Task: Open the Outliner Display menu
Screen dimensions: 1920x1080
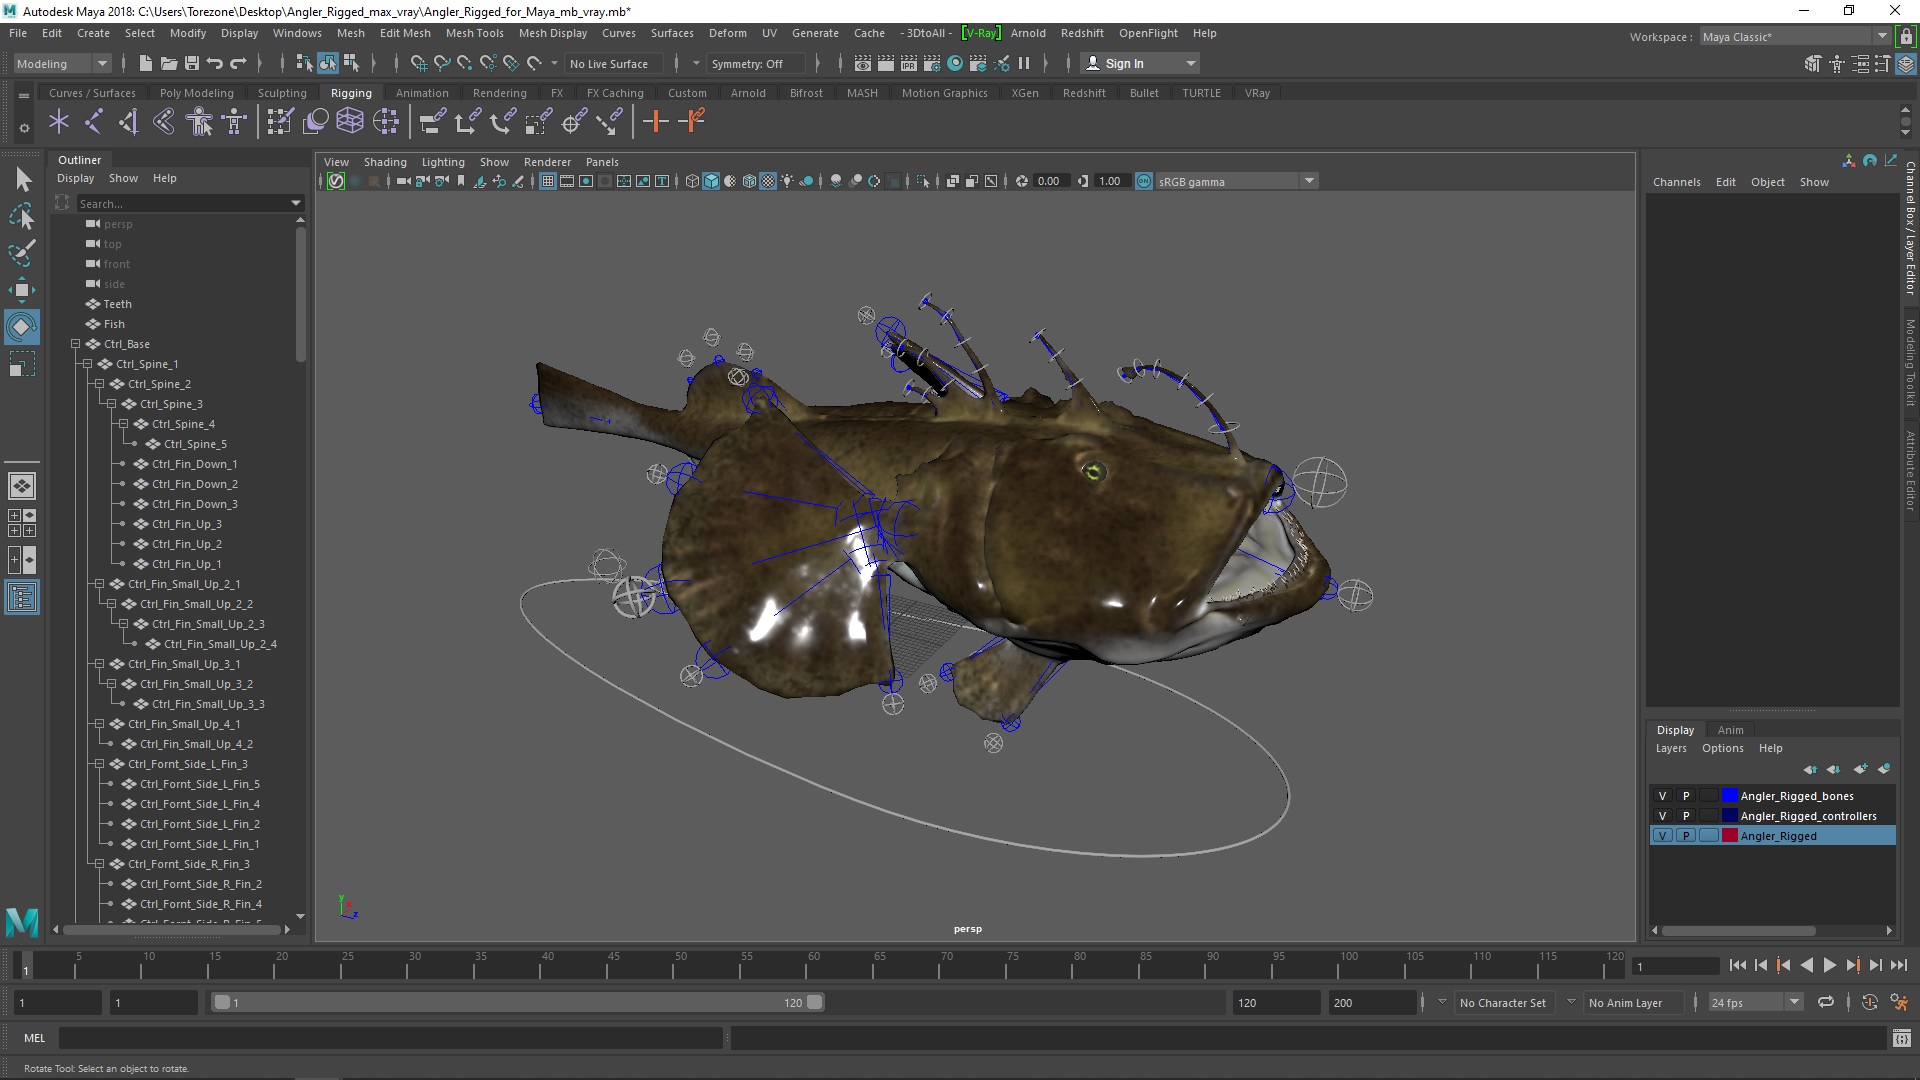Action: click(75, 178)
